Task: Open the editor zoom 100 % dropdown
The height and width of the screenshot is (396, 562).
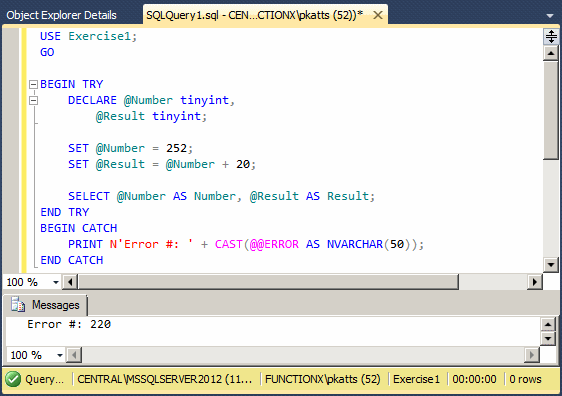Action: (56, 282)
